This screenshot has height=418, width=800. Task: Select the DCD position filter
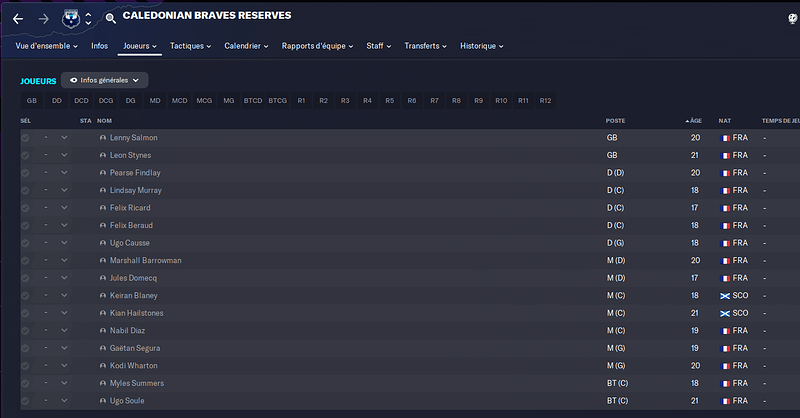[81, 101]
